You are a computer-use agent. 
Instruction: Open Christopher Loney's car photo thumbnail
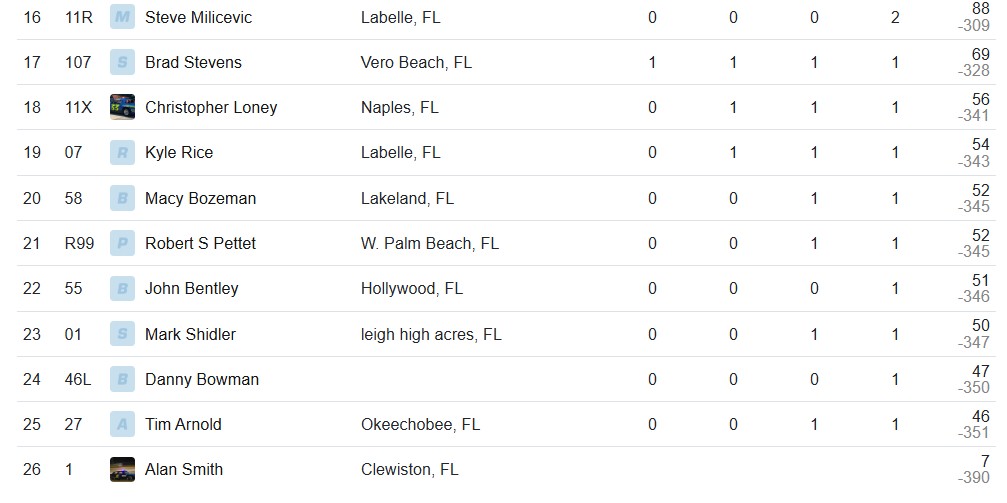tap(122, 107)
